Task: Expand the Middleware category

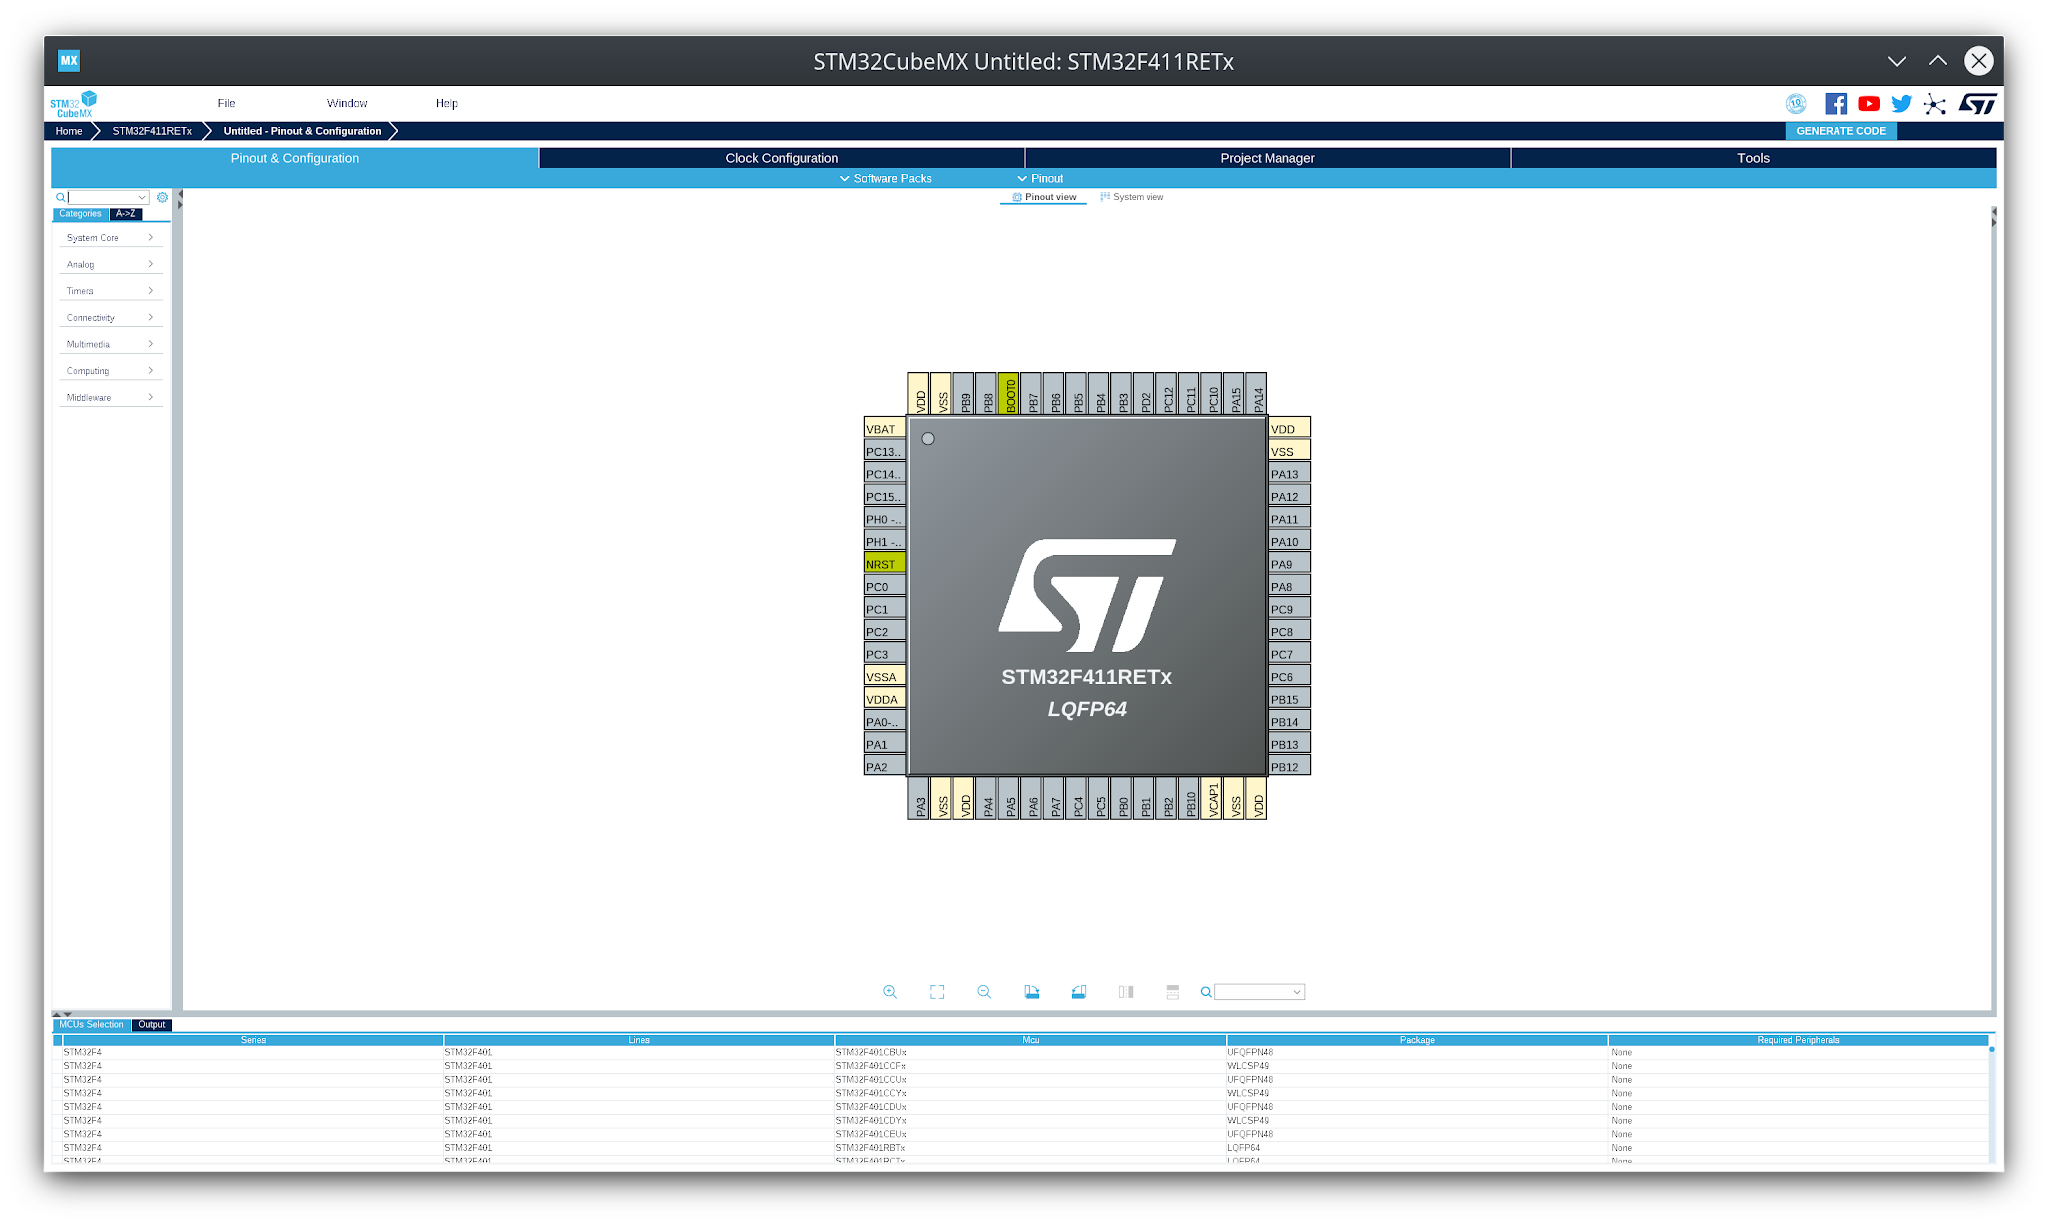Action: tap(110, 398)
